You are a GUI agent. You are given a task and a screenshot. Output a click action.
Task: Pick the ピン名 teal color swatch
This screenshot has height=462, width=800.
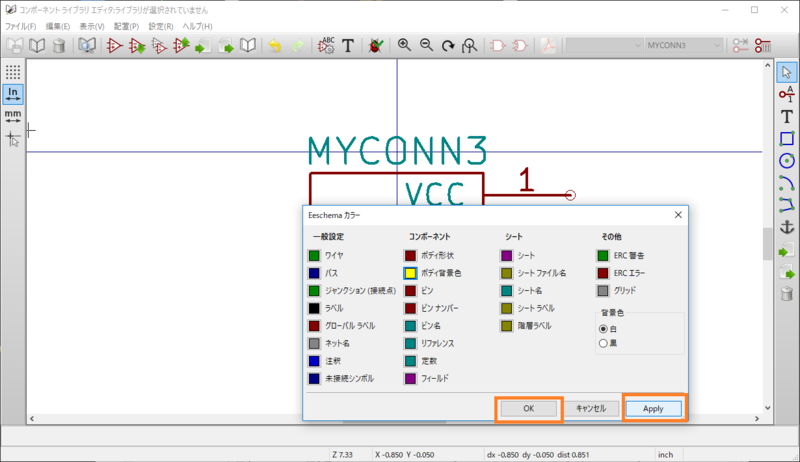point(410,326)
